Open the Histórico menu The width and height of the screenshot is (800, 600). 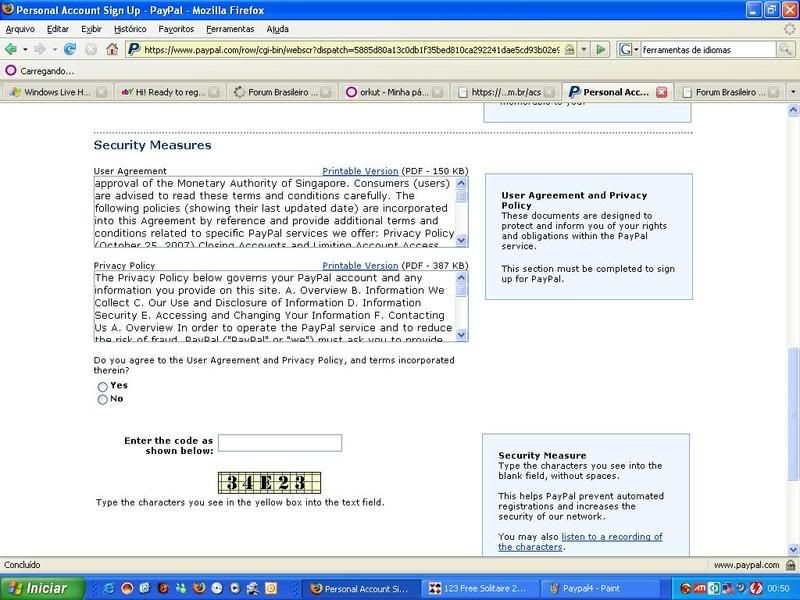tap(130, 29)
